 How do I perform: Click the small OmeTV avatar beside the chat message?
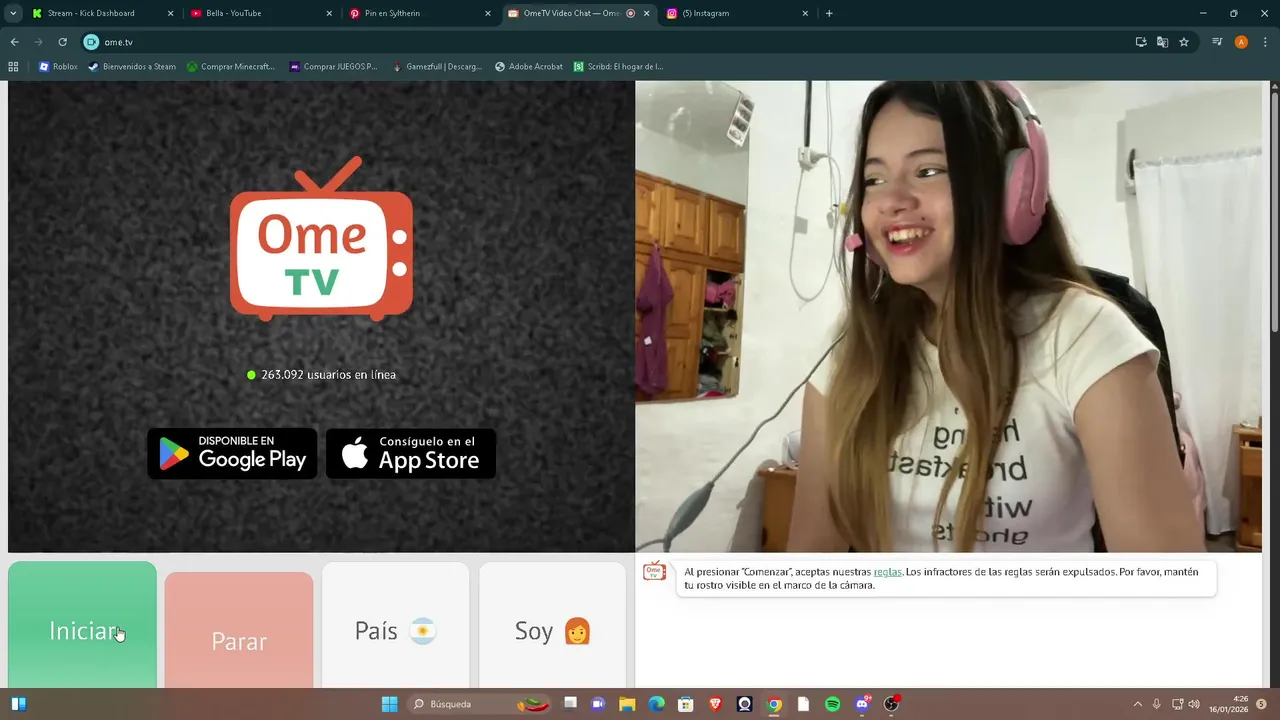point(654,572)
